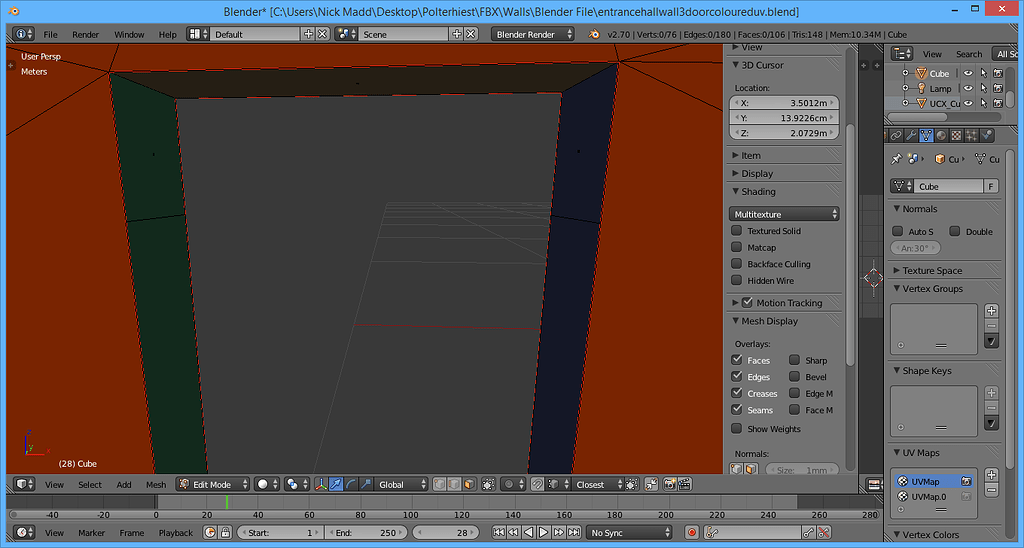1024x548 pixels.
Task: Click the Lamp bulb icon in outliner
Action: click(921, 88)
